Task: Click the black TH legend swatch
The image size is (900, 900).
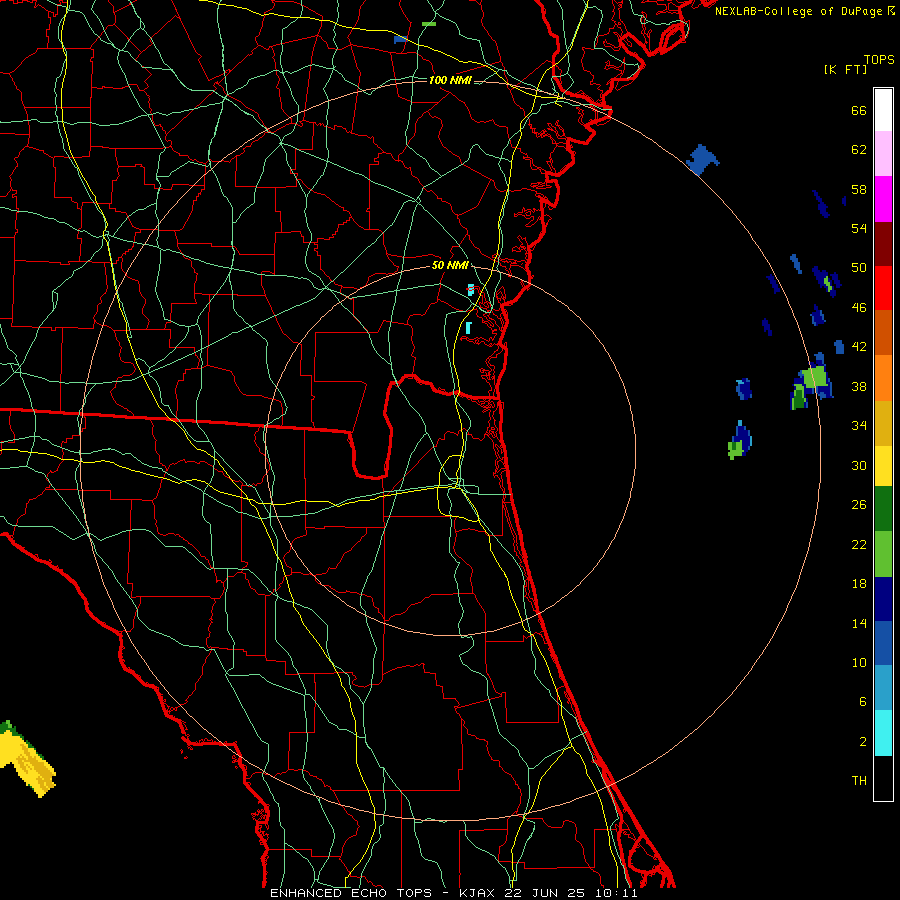Action: click(x=883, y=778)
